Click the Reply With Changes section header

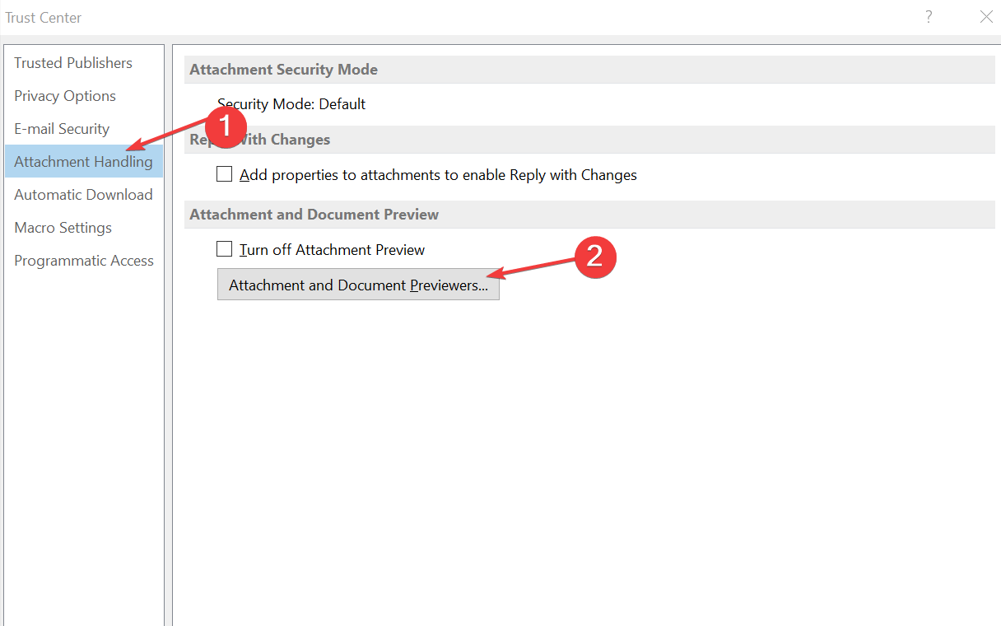[x=589, y=140]
